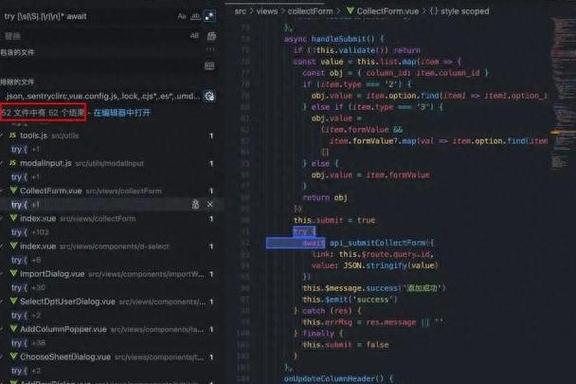
Task: Open ChooseSheetDialog.vue search result file
Action: click(65, 357)
